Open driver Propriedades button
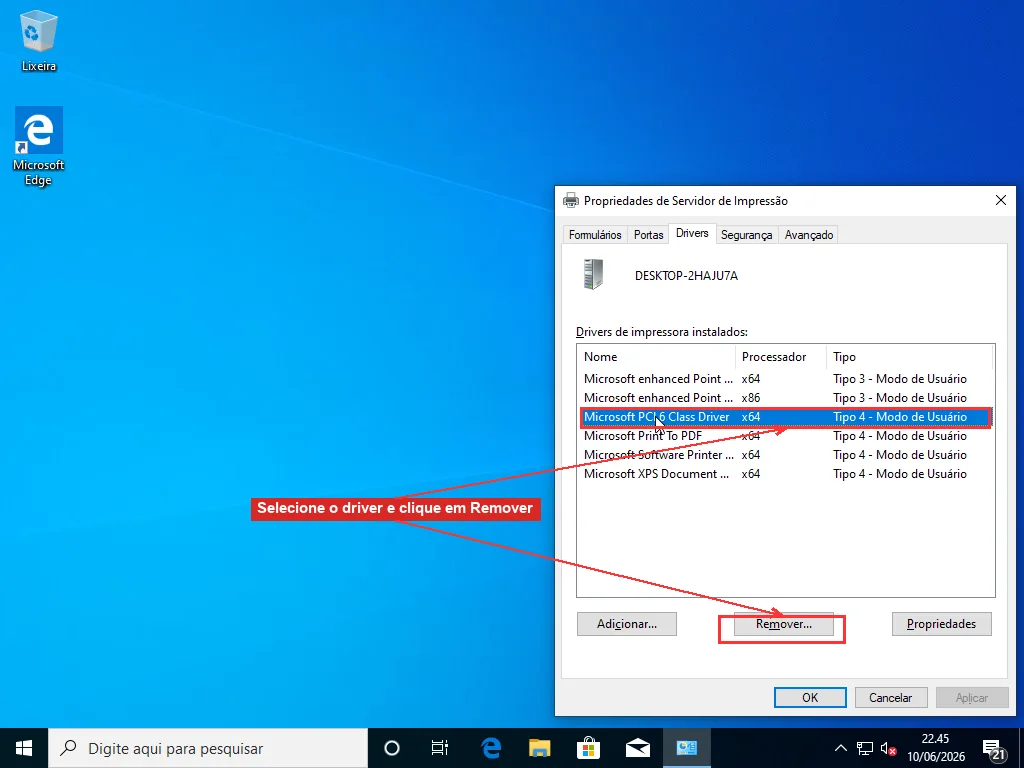This screenshot has width=1024, height=768. (x=942, y=624)
